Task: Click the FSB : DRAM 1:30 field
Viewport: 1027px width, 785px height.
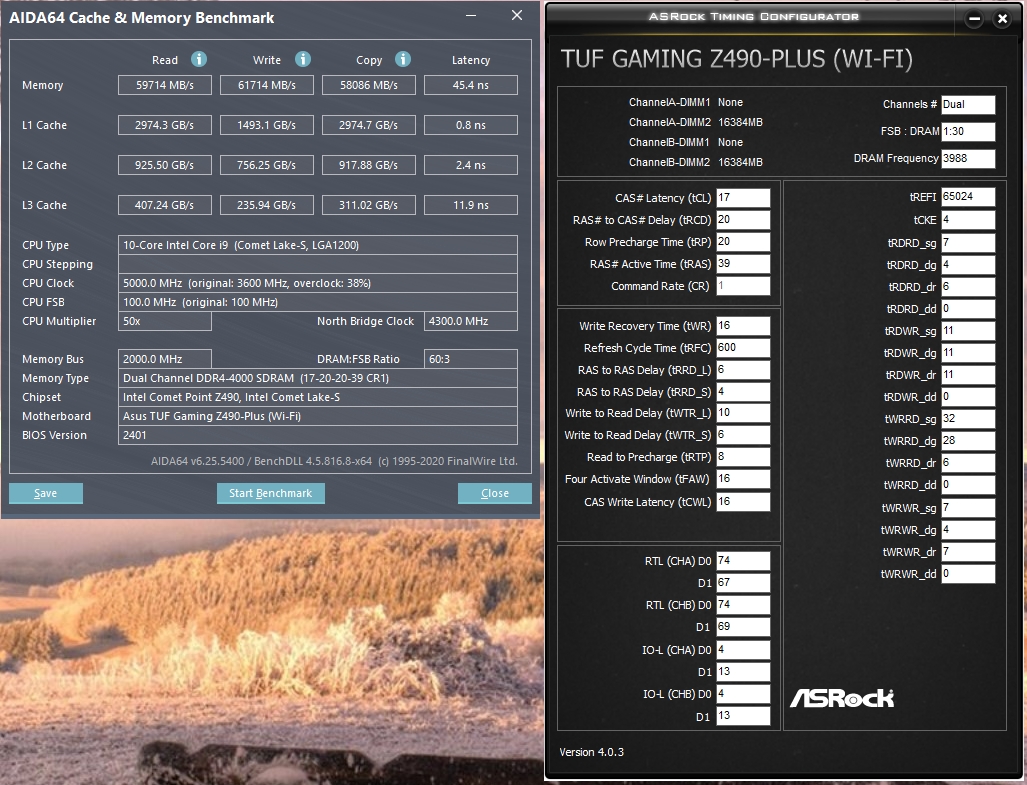Action: [x=968, y=132]
